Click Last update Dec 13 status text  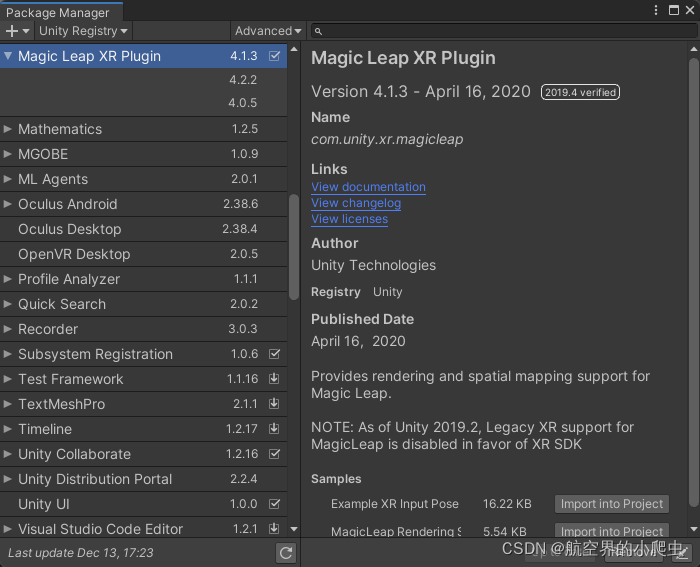(x=80, y=553)
